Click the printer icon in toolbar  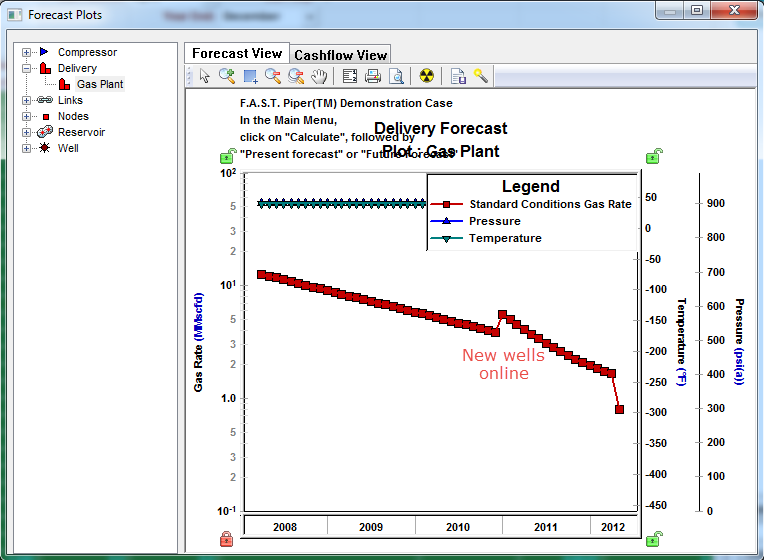(373, 75)
